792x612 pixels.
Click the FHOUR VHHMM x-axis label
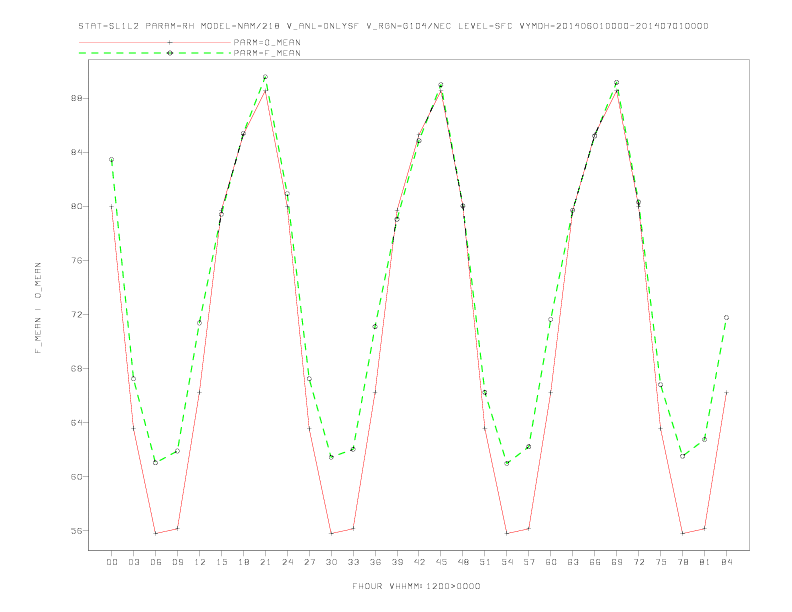pyautogui.click(x=416, y=586)
